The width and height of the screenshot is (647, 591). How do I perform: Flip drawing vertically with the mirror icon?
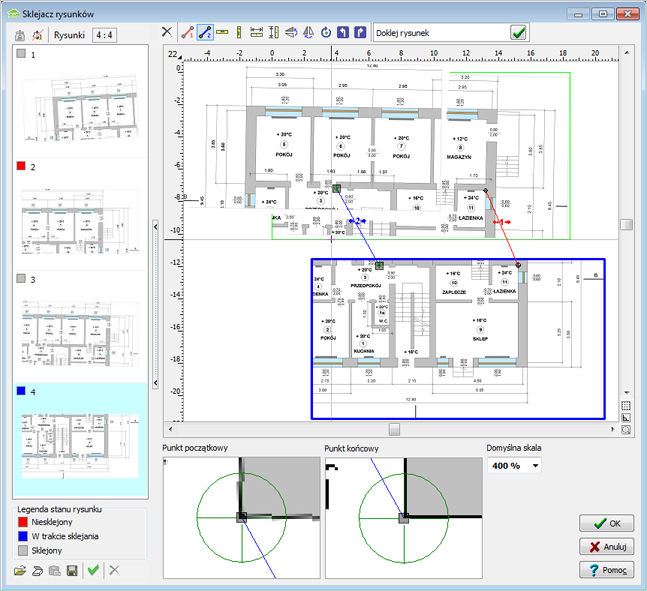(291, 32)
